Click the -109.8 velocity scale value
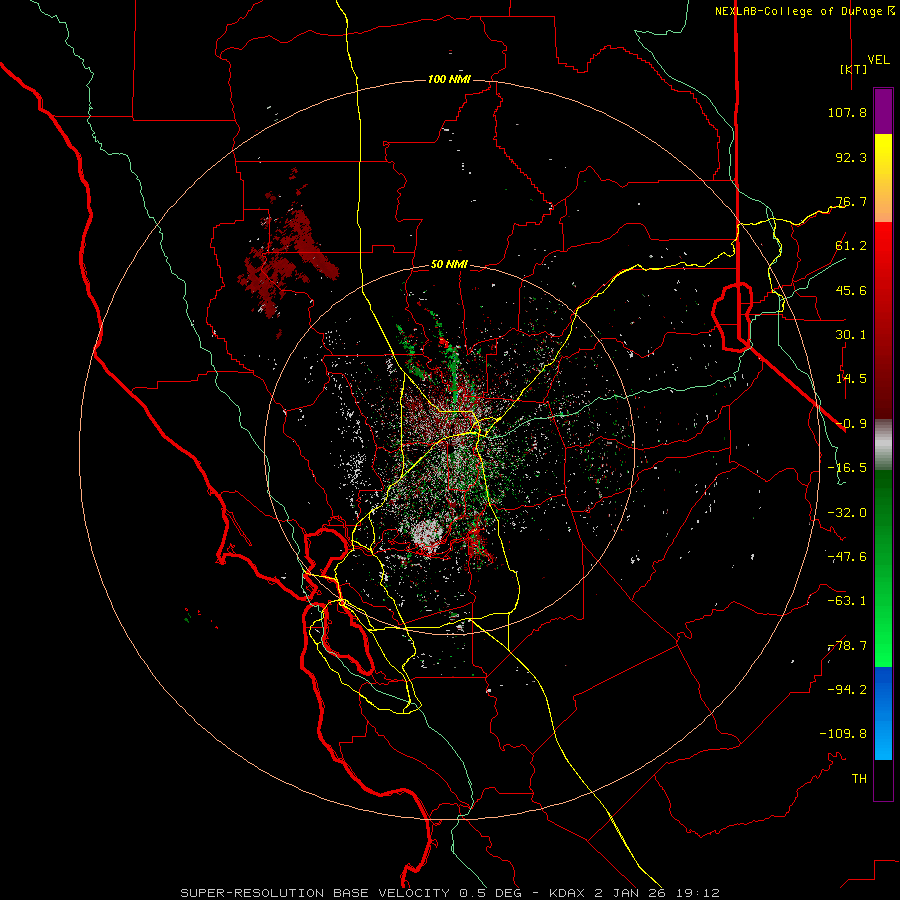Screen dimensions: 900x900 pyautogui.click(x=843, y=734)
